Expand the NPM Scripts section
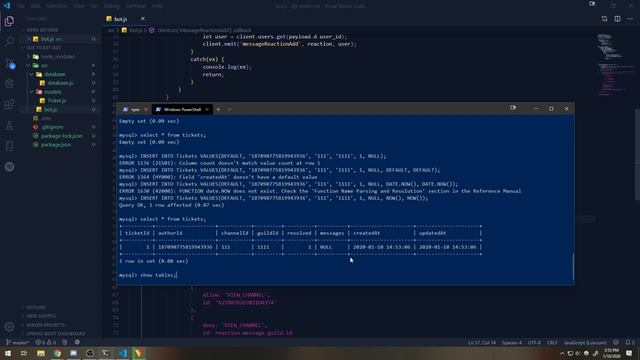This screenshot has height=360, width=640. (41, 316)
